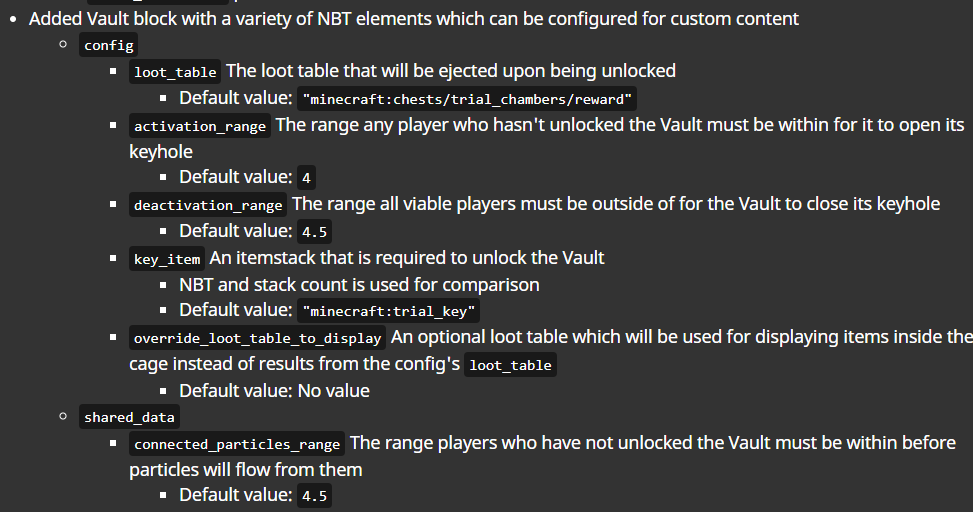This screenshot has width=973, height=512.
Task: Click the deactivation_range code label
Action: coord(208,205)
